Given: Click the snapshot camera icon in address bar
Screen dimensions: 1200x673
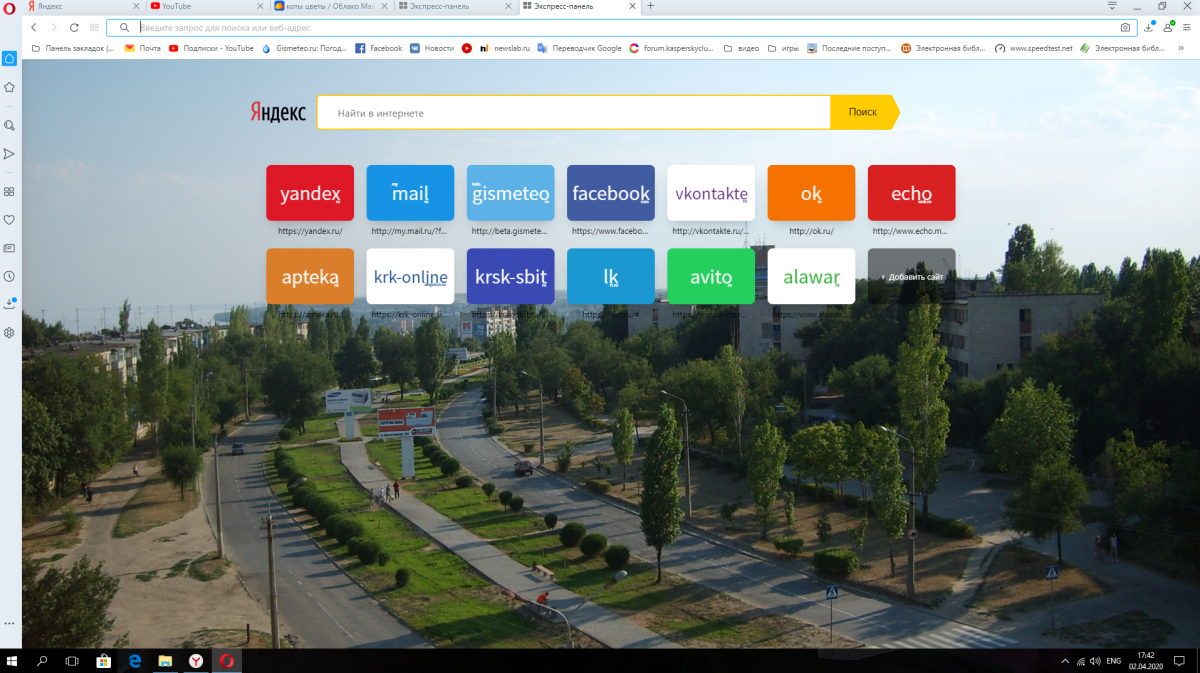Looking at the screenshot, I should [x=1125, y=28].
